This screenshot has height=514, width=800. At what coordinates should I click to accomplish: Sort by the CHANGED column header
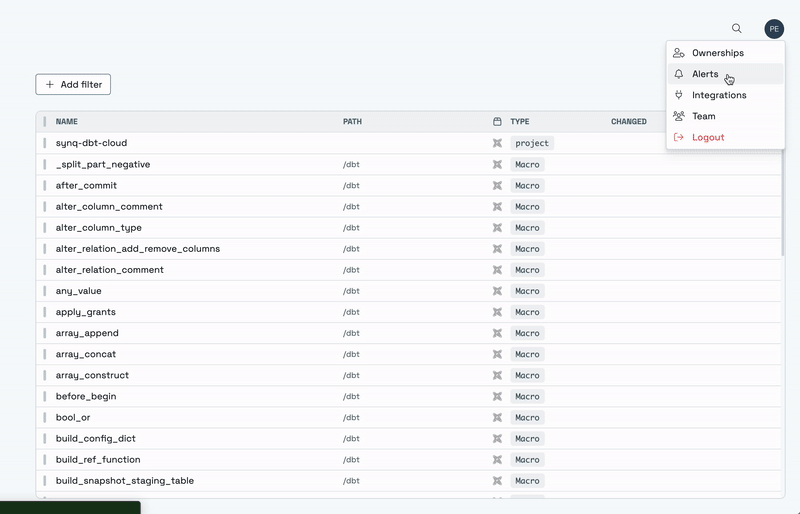point(629,121)
